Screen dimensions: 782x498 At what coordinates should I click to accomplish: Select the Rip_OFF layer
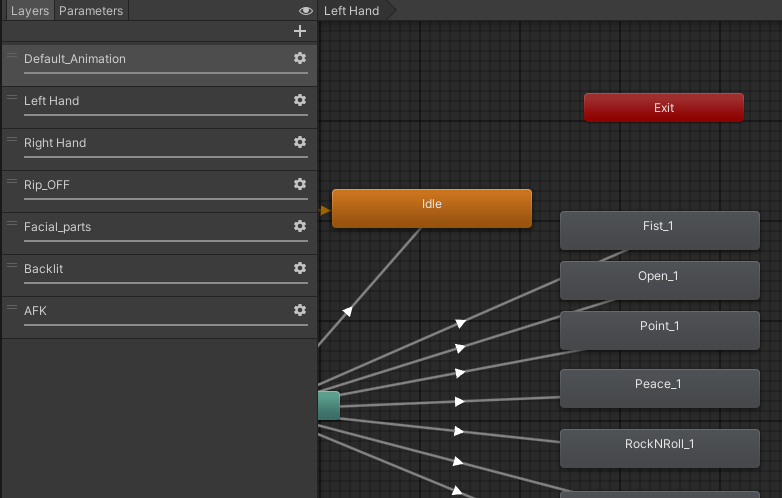(x=160, y=191)
